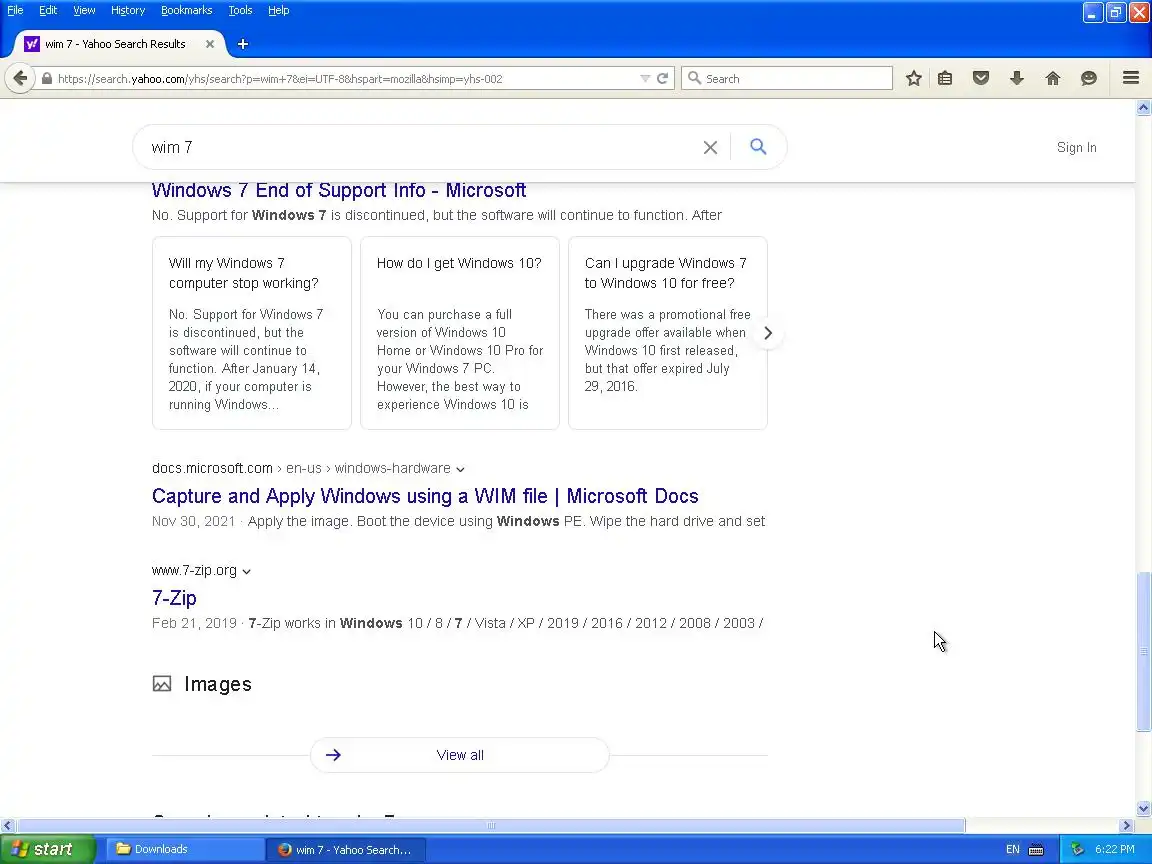Open the bookmarks list icon

click(945, 78)
